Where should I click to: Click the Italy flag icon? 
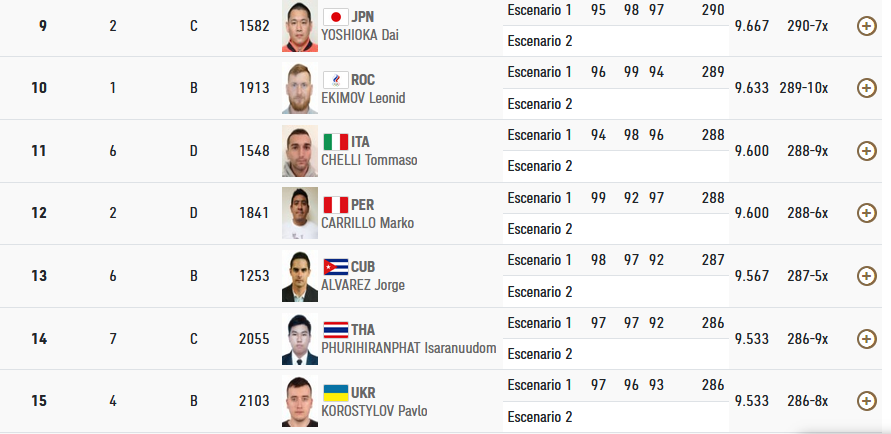[x=335, y=142]
